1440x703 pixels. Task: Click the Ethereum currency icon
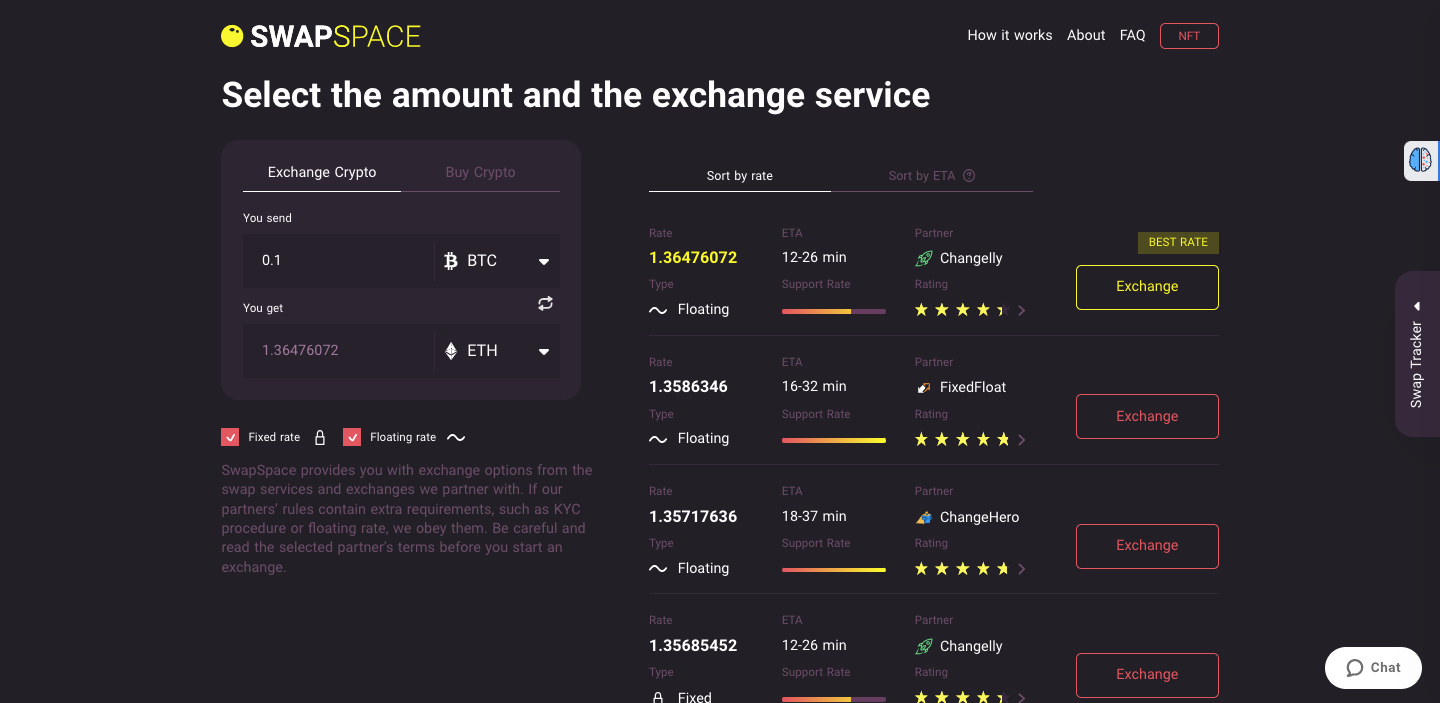click(451, 351)
